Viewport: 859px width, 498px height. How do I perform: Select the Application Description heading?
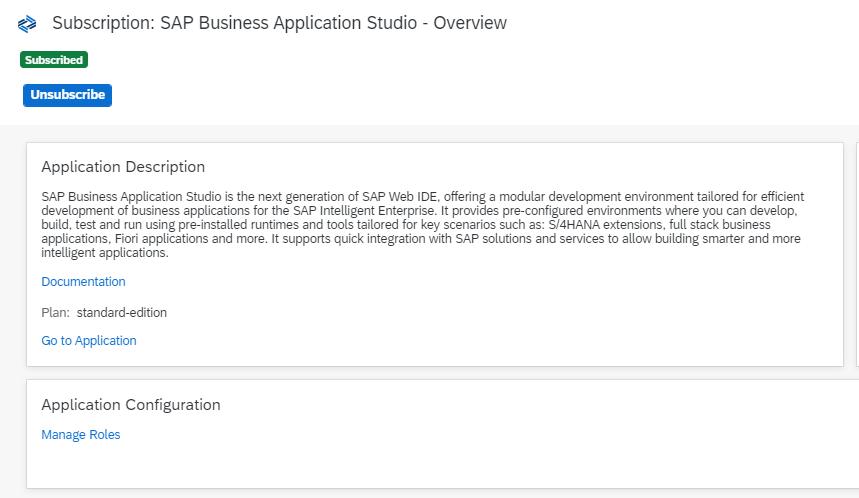click(123, 167)
